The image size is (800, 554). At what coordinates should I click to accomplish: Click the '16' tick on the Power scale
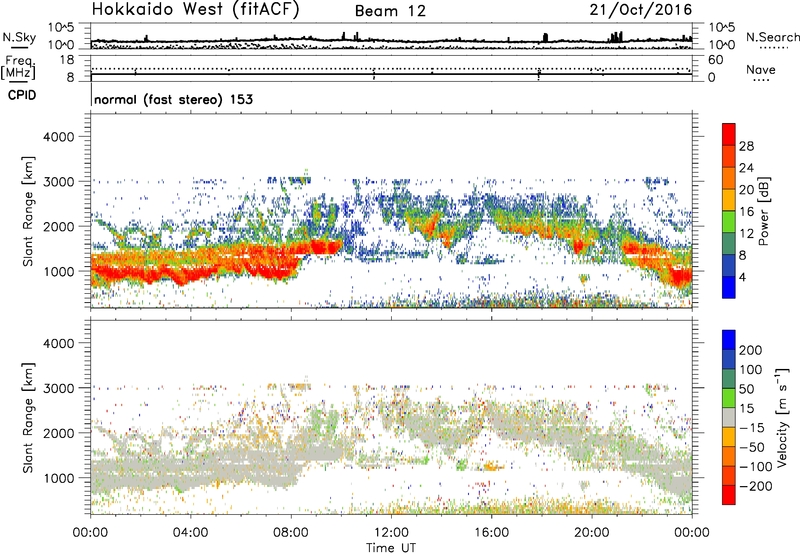[x=746, y=212]
